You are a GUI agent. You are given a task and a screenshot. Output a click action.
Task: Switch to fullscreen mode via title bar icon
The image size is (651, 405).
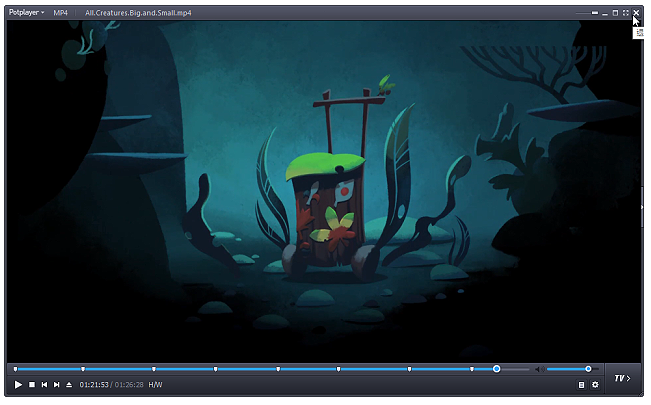coord(626,13)
